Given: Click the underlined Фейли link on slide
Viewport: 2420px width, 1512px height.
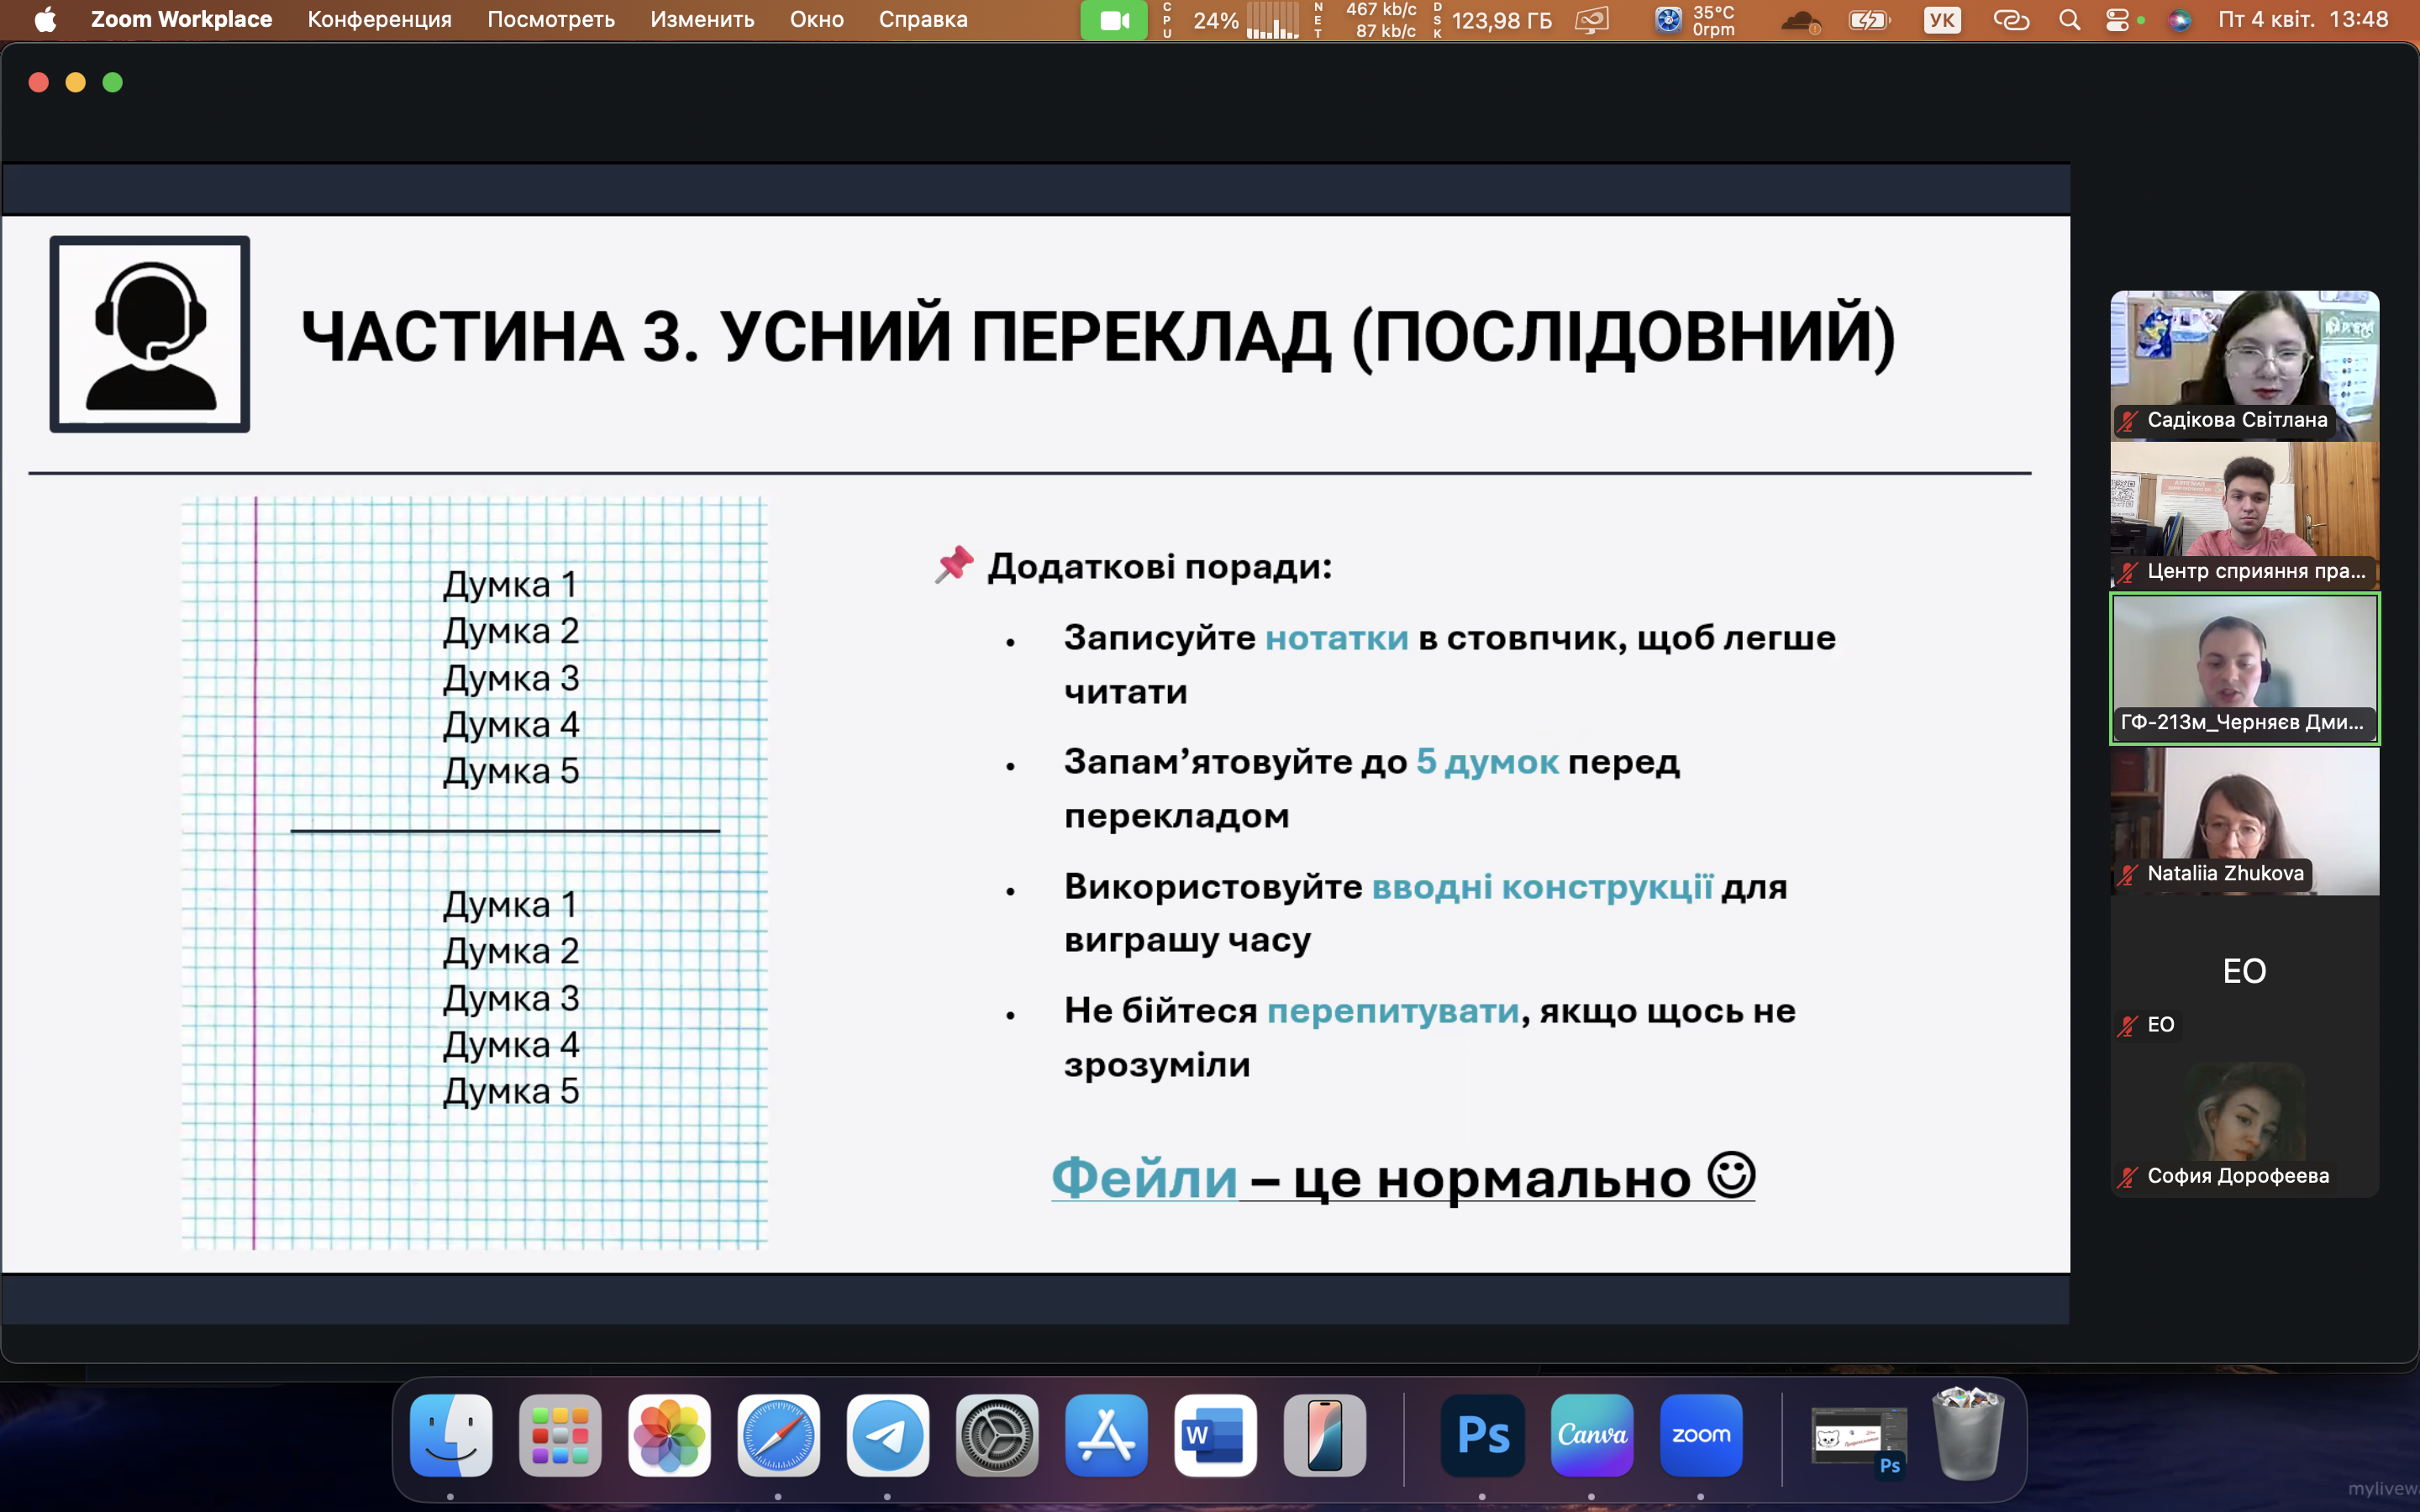Looking at the screenshot, I should coord(1144,1177).
